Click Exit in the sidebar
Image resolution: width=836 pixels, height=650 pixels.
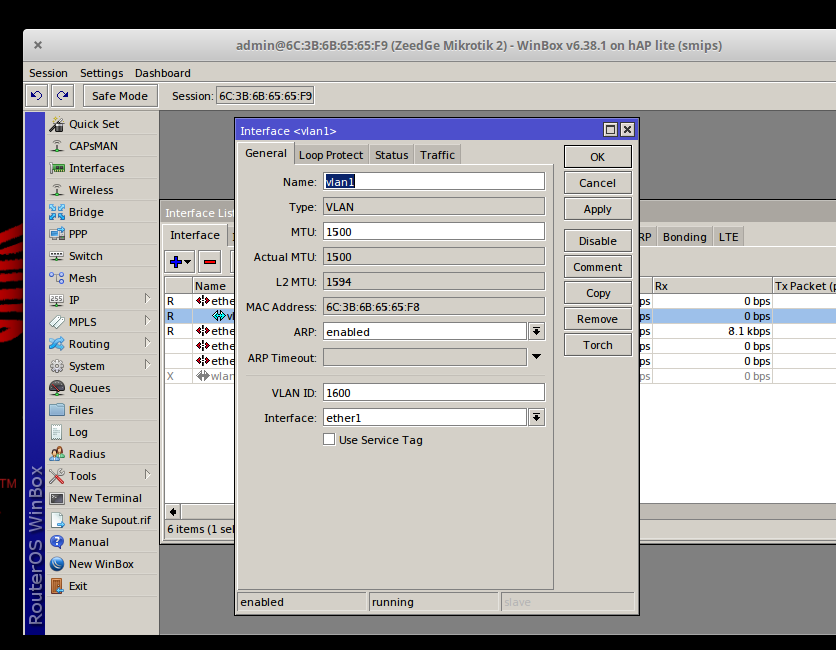(102, 586)
